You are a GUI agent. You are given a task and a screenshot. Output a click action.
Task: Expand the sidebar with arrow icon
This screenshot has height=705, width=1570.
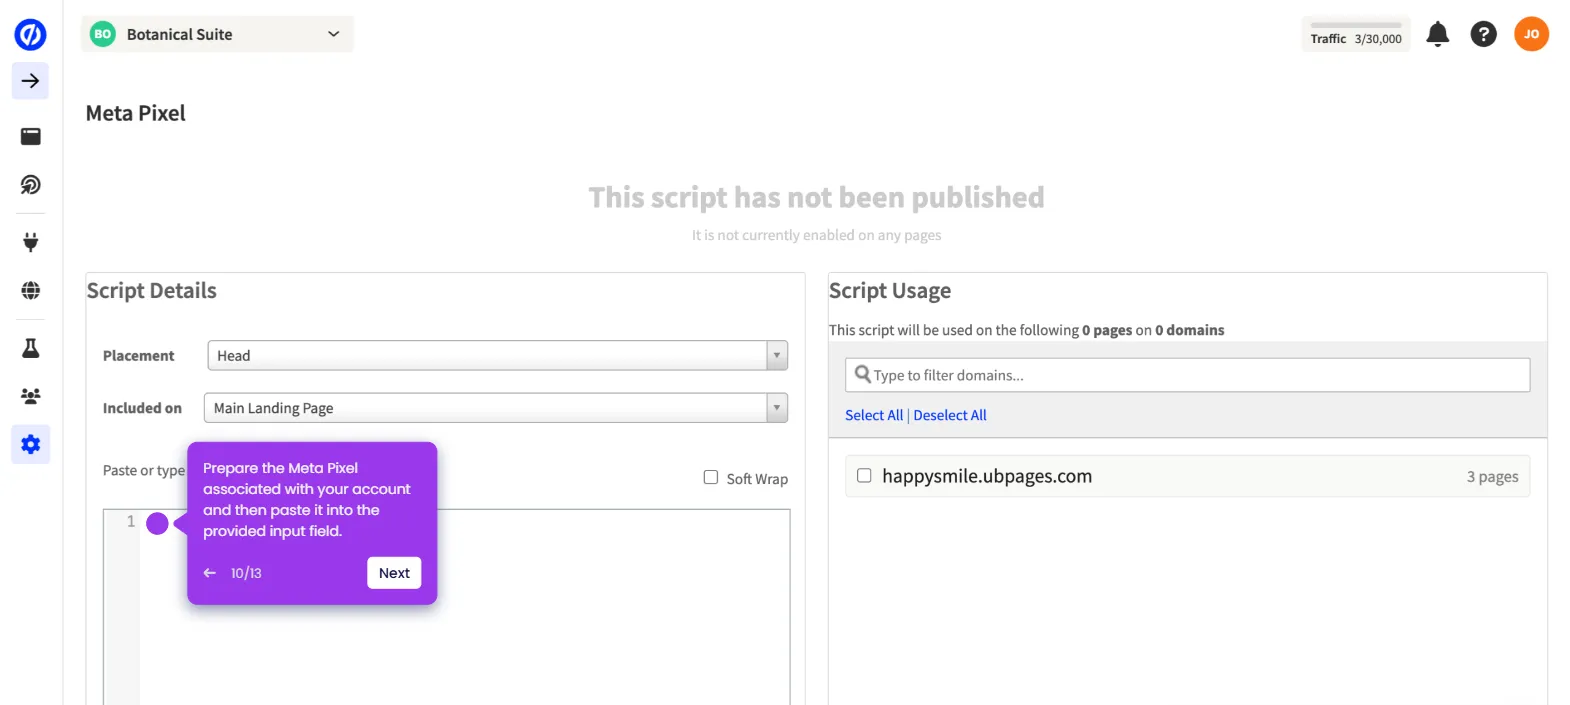[x=30, y=81]
